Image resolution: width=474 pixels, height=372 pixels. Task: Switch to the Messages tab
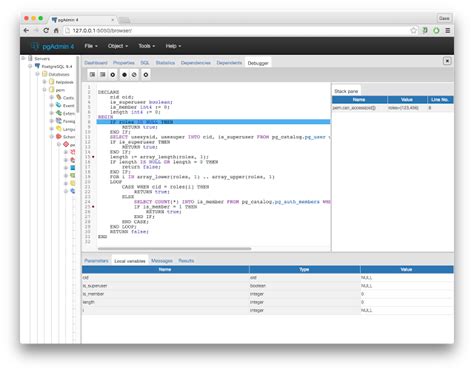(162, 261)
